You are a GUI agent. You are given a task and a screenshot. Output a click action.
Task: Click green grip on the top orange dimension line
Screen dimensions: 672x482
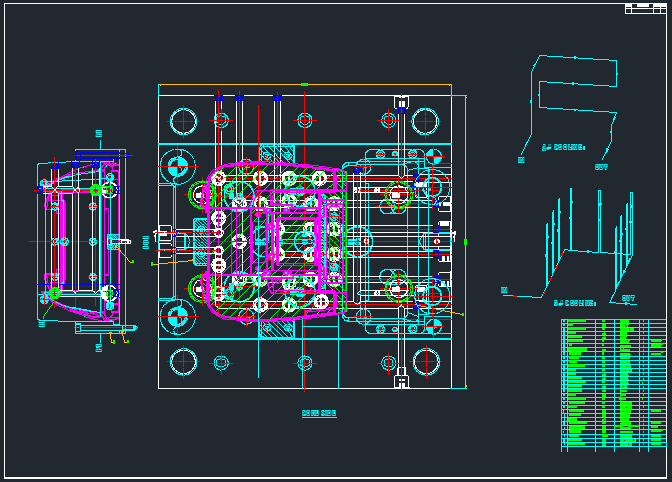[x=304, y=84]
